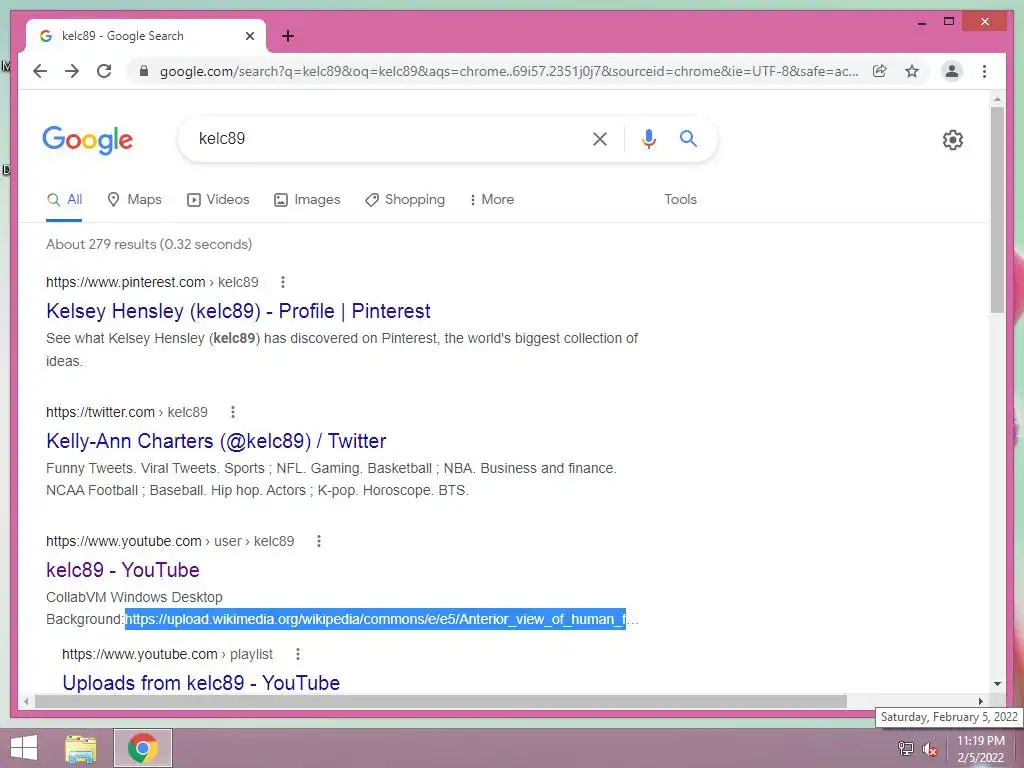Open Chrome's three-dot menu
The image size is (1024, 768).
(x=984, y=71)
